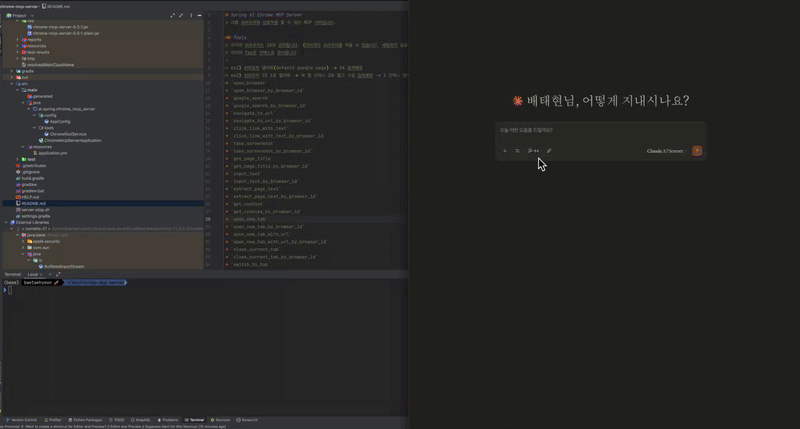Open GraphQL tool window

pos(141,420)
